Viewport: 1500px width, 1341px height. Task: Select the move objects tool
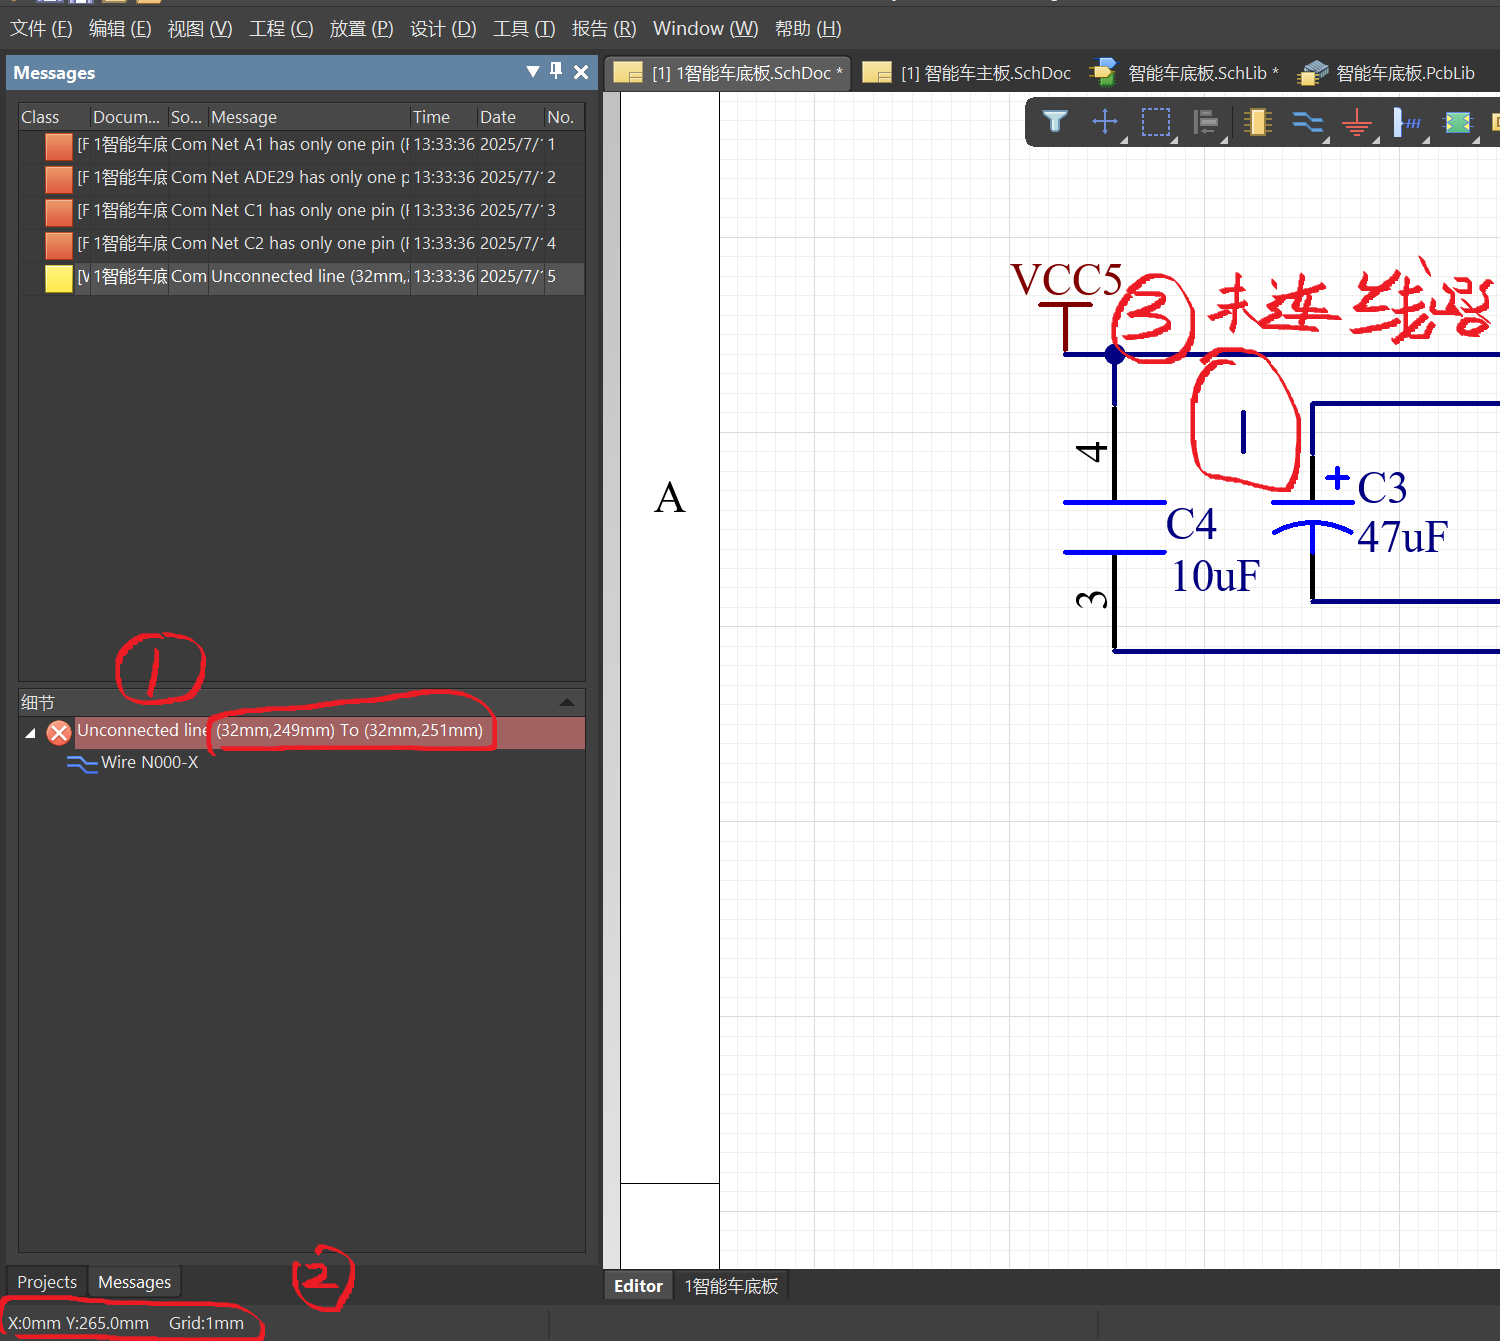tap(1105, 122)
